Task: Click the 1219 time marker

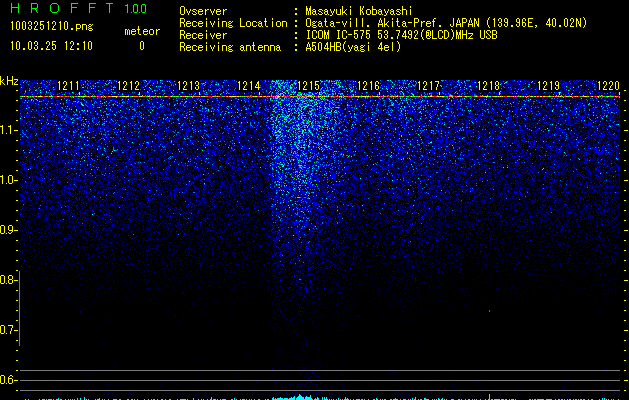Action: coord(548,86)
